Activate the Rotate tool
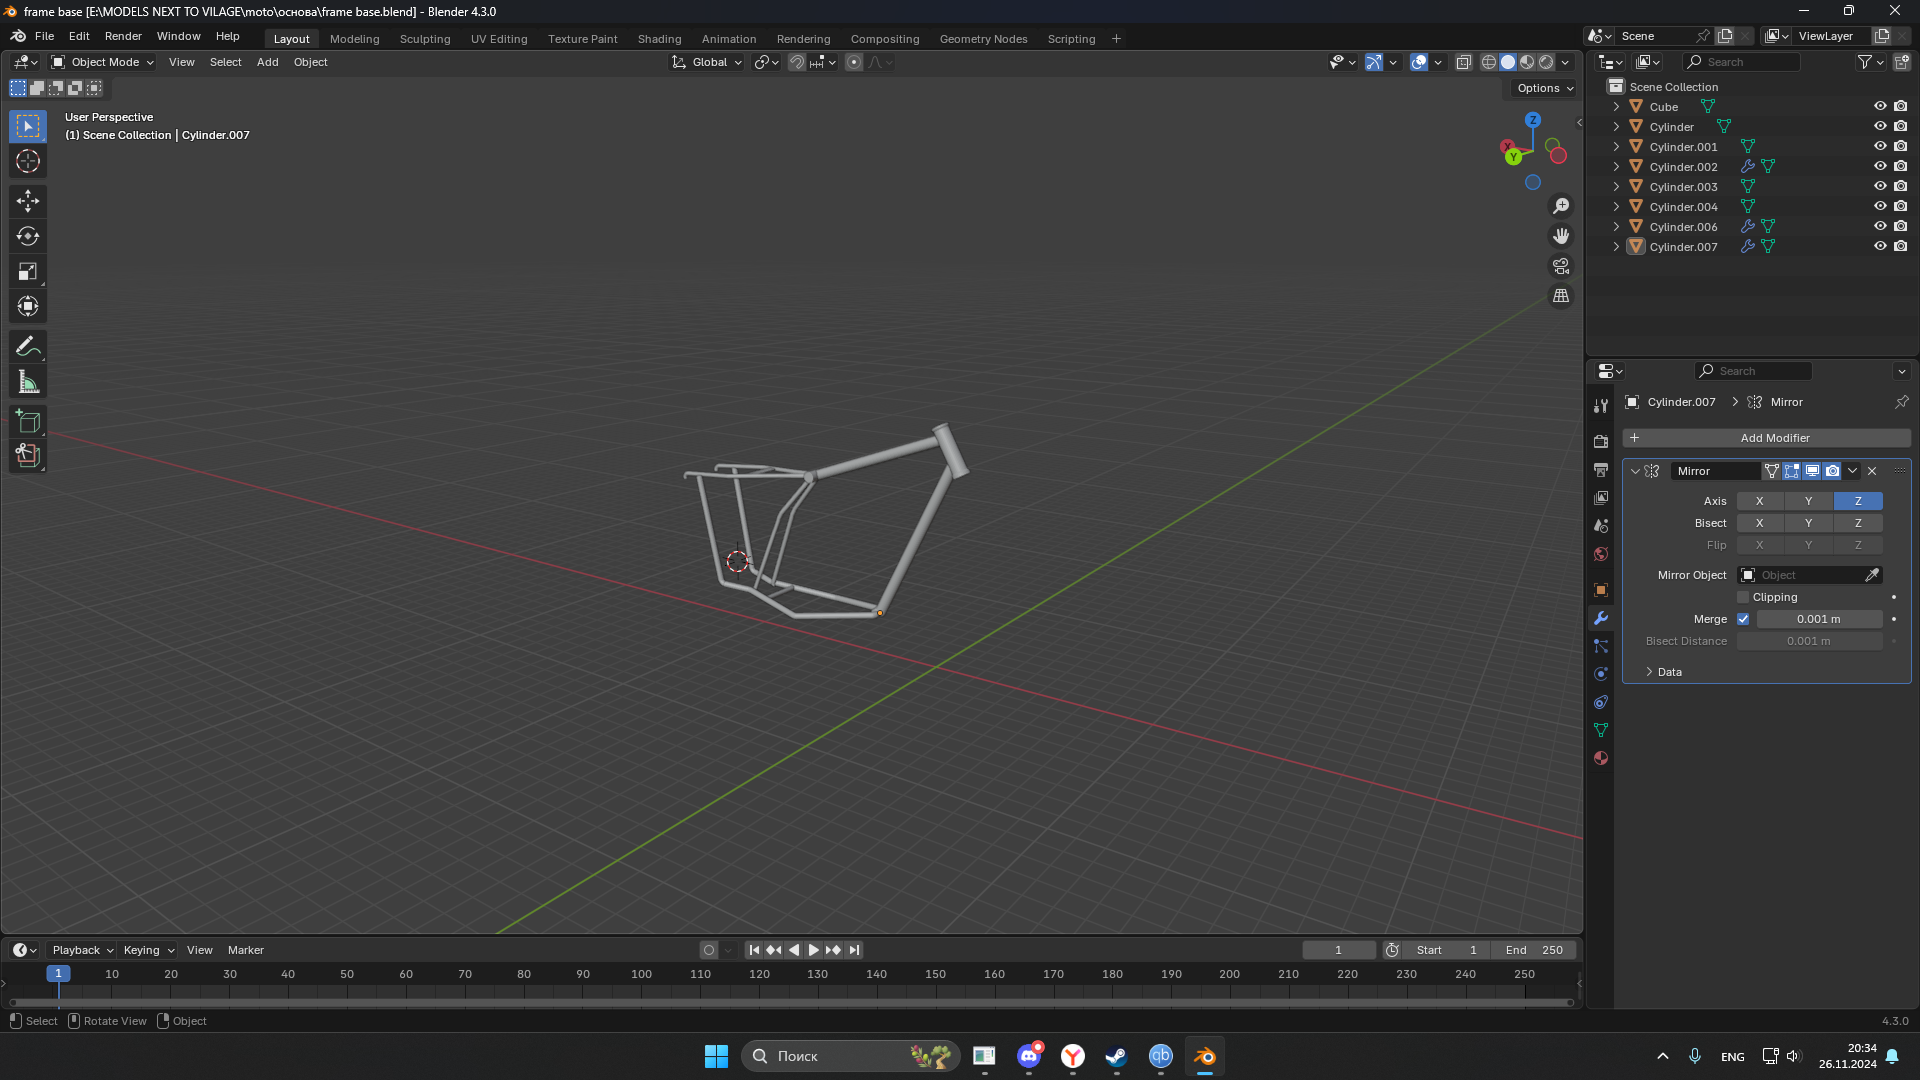This screenshot has width=1920, height=1080. pos(28,236)
